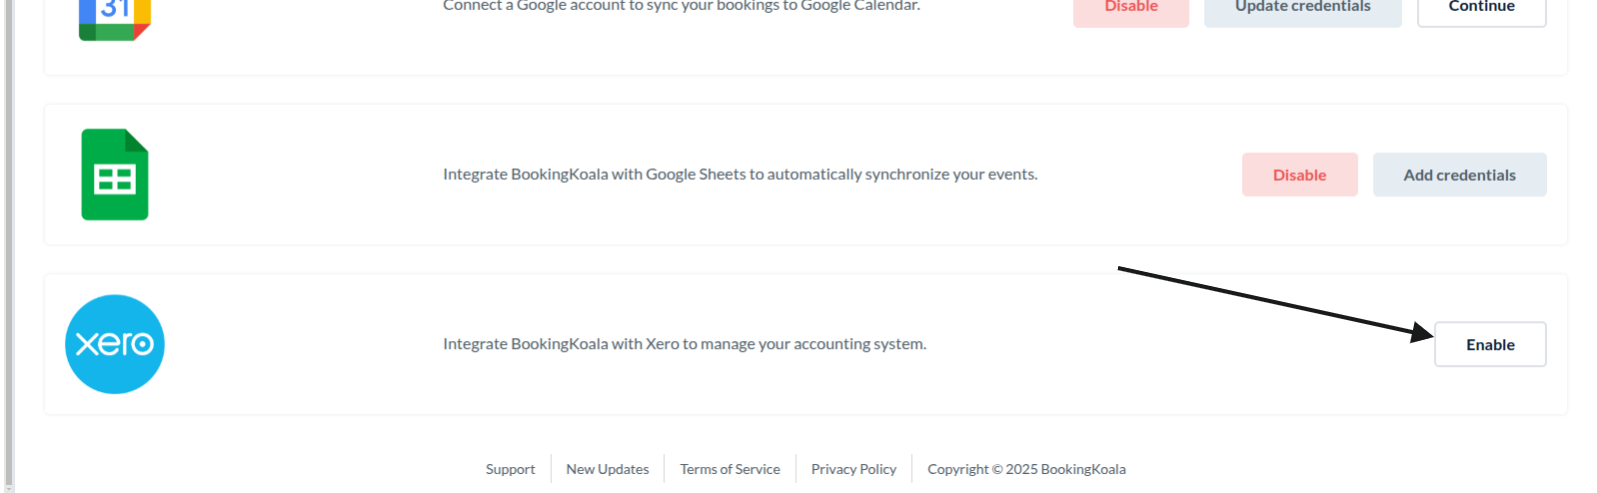View the Terms of Service link
The height and width of the screenshot is (493, 1597).
point(730,469)
